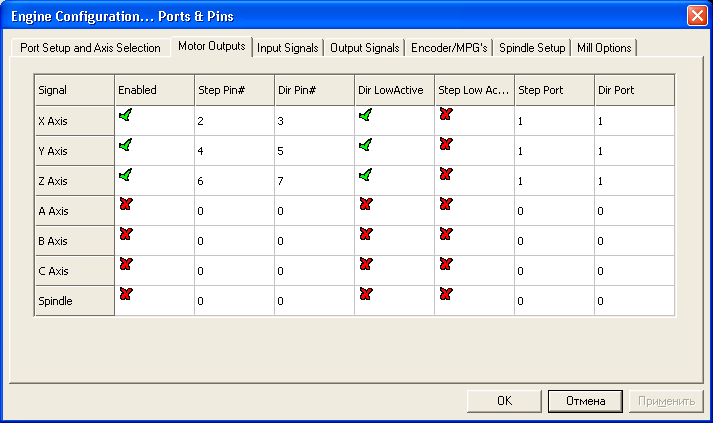Enable the Spindle red X icon
715x426 pixels.
click(x=125, y=295)
